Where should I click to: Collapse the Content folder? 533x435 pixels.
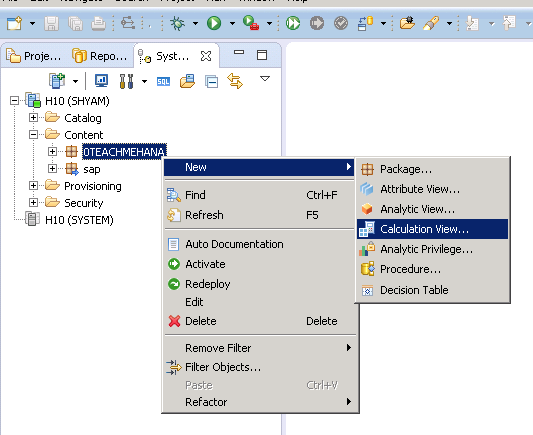(x=33, y=135)
